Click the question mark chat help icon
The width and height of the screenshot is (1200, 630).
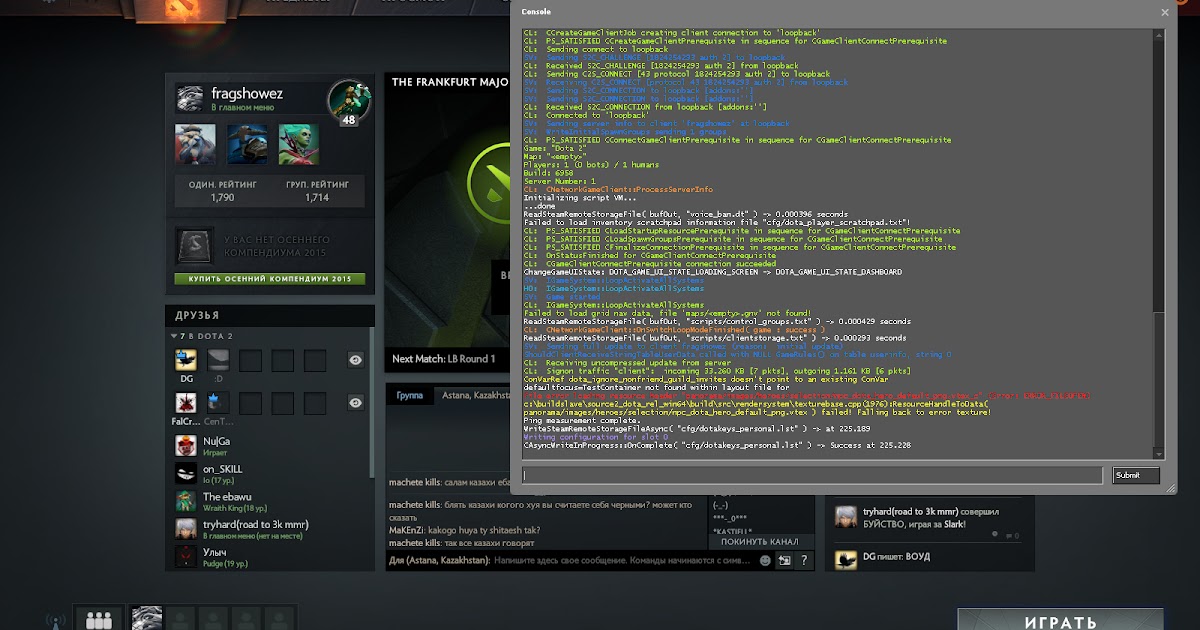[805, 561]
